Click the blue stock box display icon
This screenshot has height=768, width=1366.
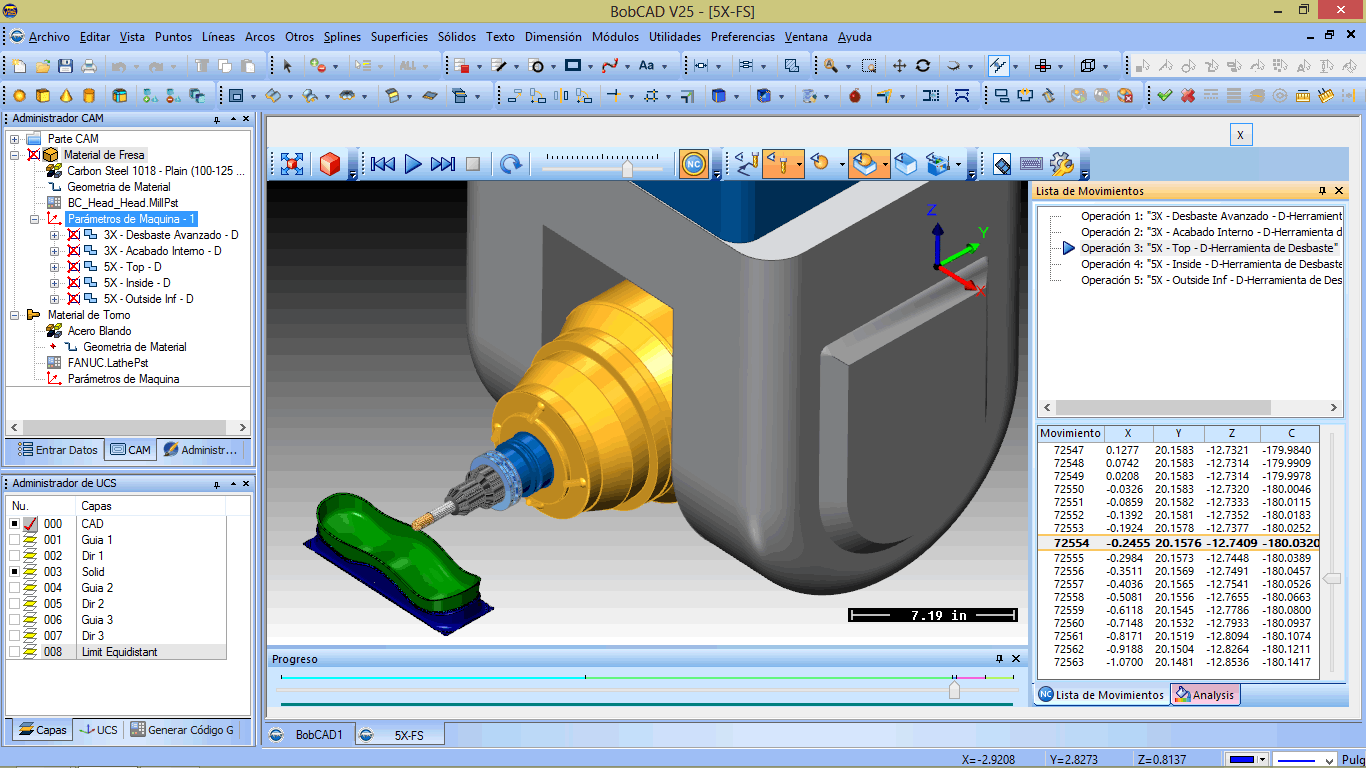(x=906, y=164)
